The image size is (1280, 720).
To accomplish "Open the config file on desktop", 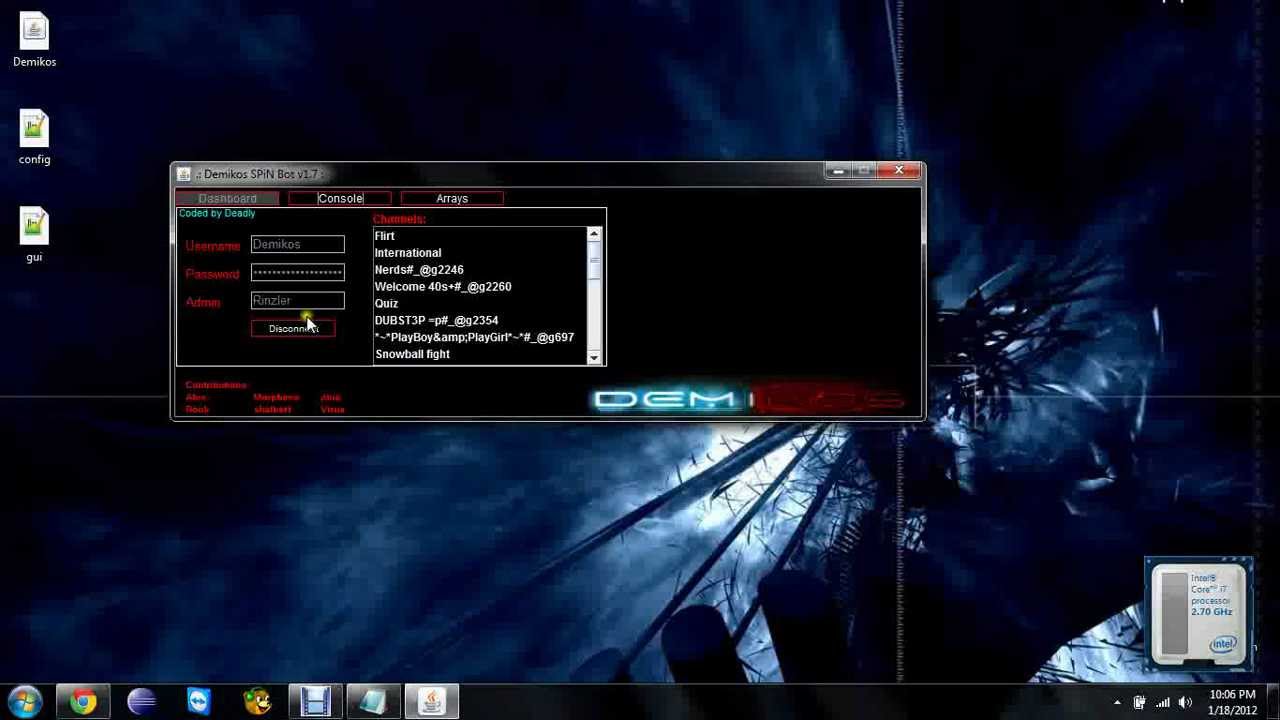I will (34, 138).
